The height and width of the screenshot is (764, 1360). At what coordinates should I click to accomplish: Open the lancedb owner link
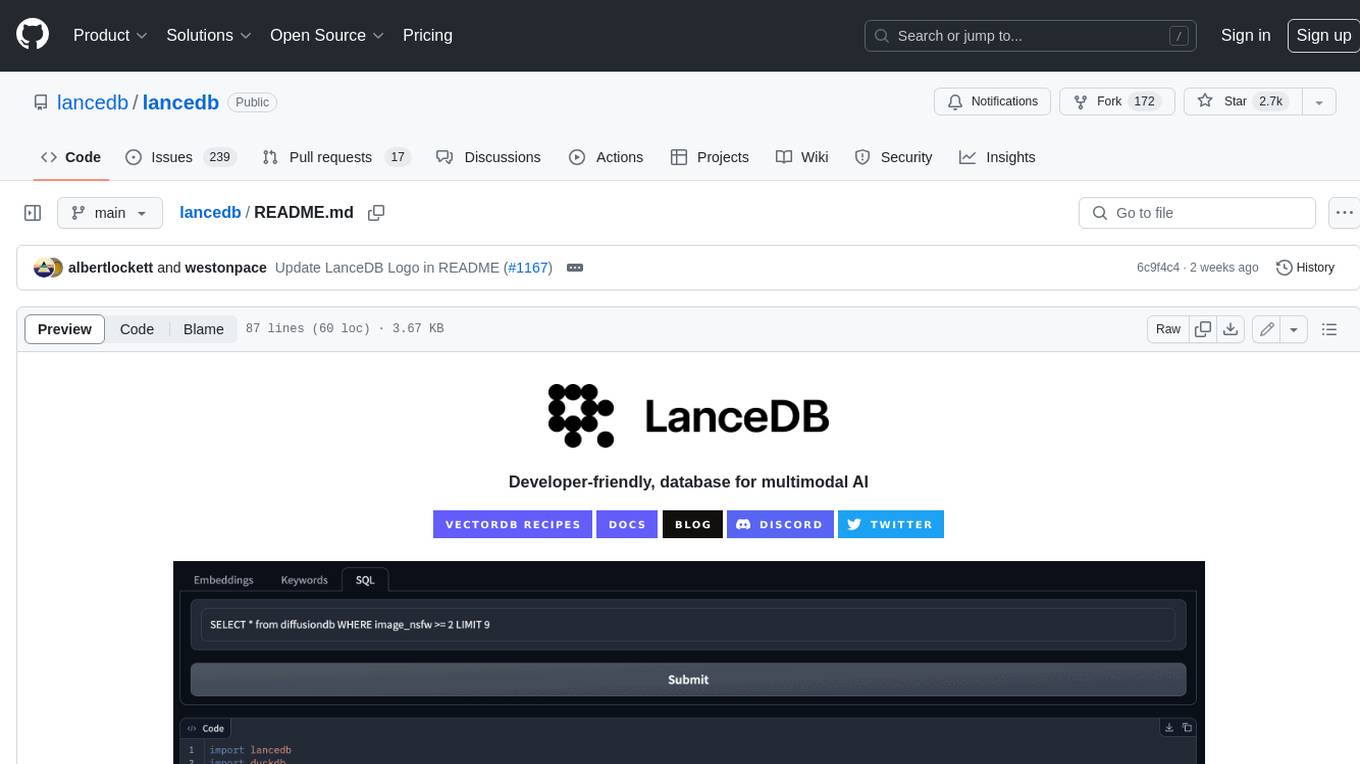click(x=93, y=102)
